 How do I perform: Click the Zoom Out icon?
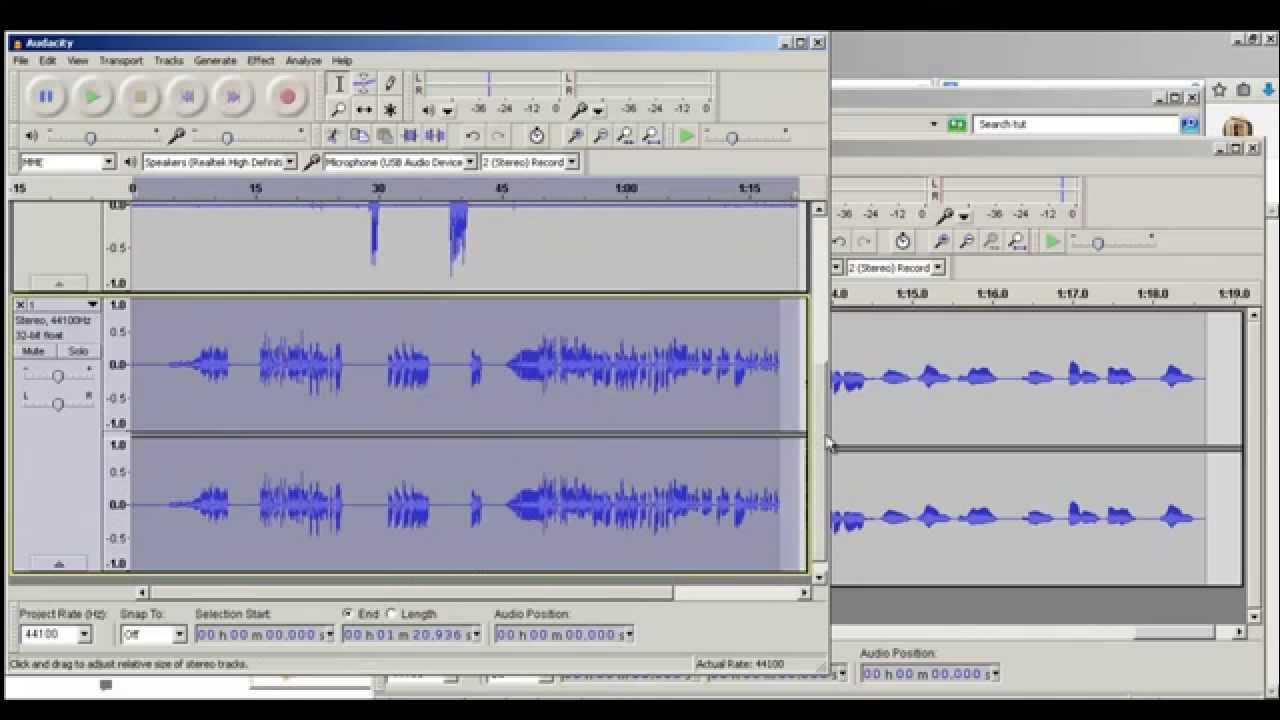point(600,136)
